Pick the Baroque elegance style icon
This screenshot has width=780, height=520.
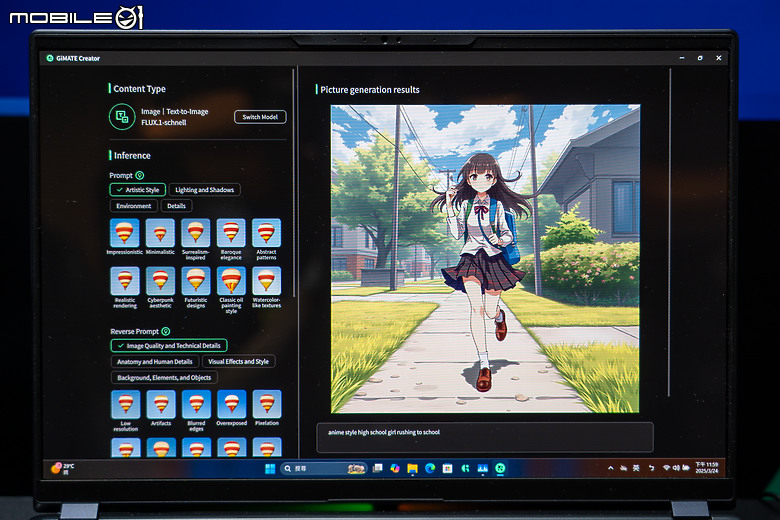tap(231, 233)
